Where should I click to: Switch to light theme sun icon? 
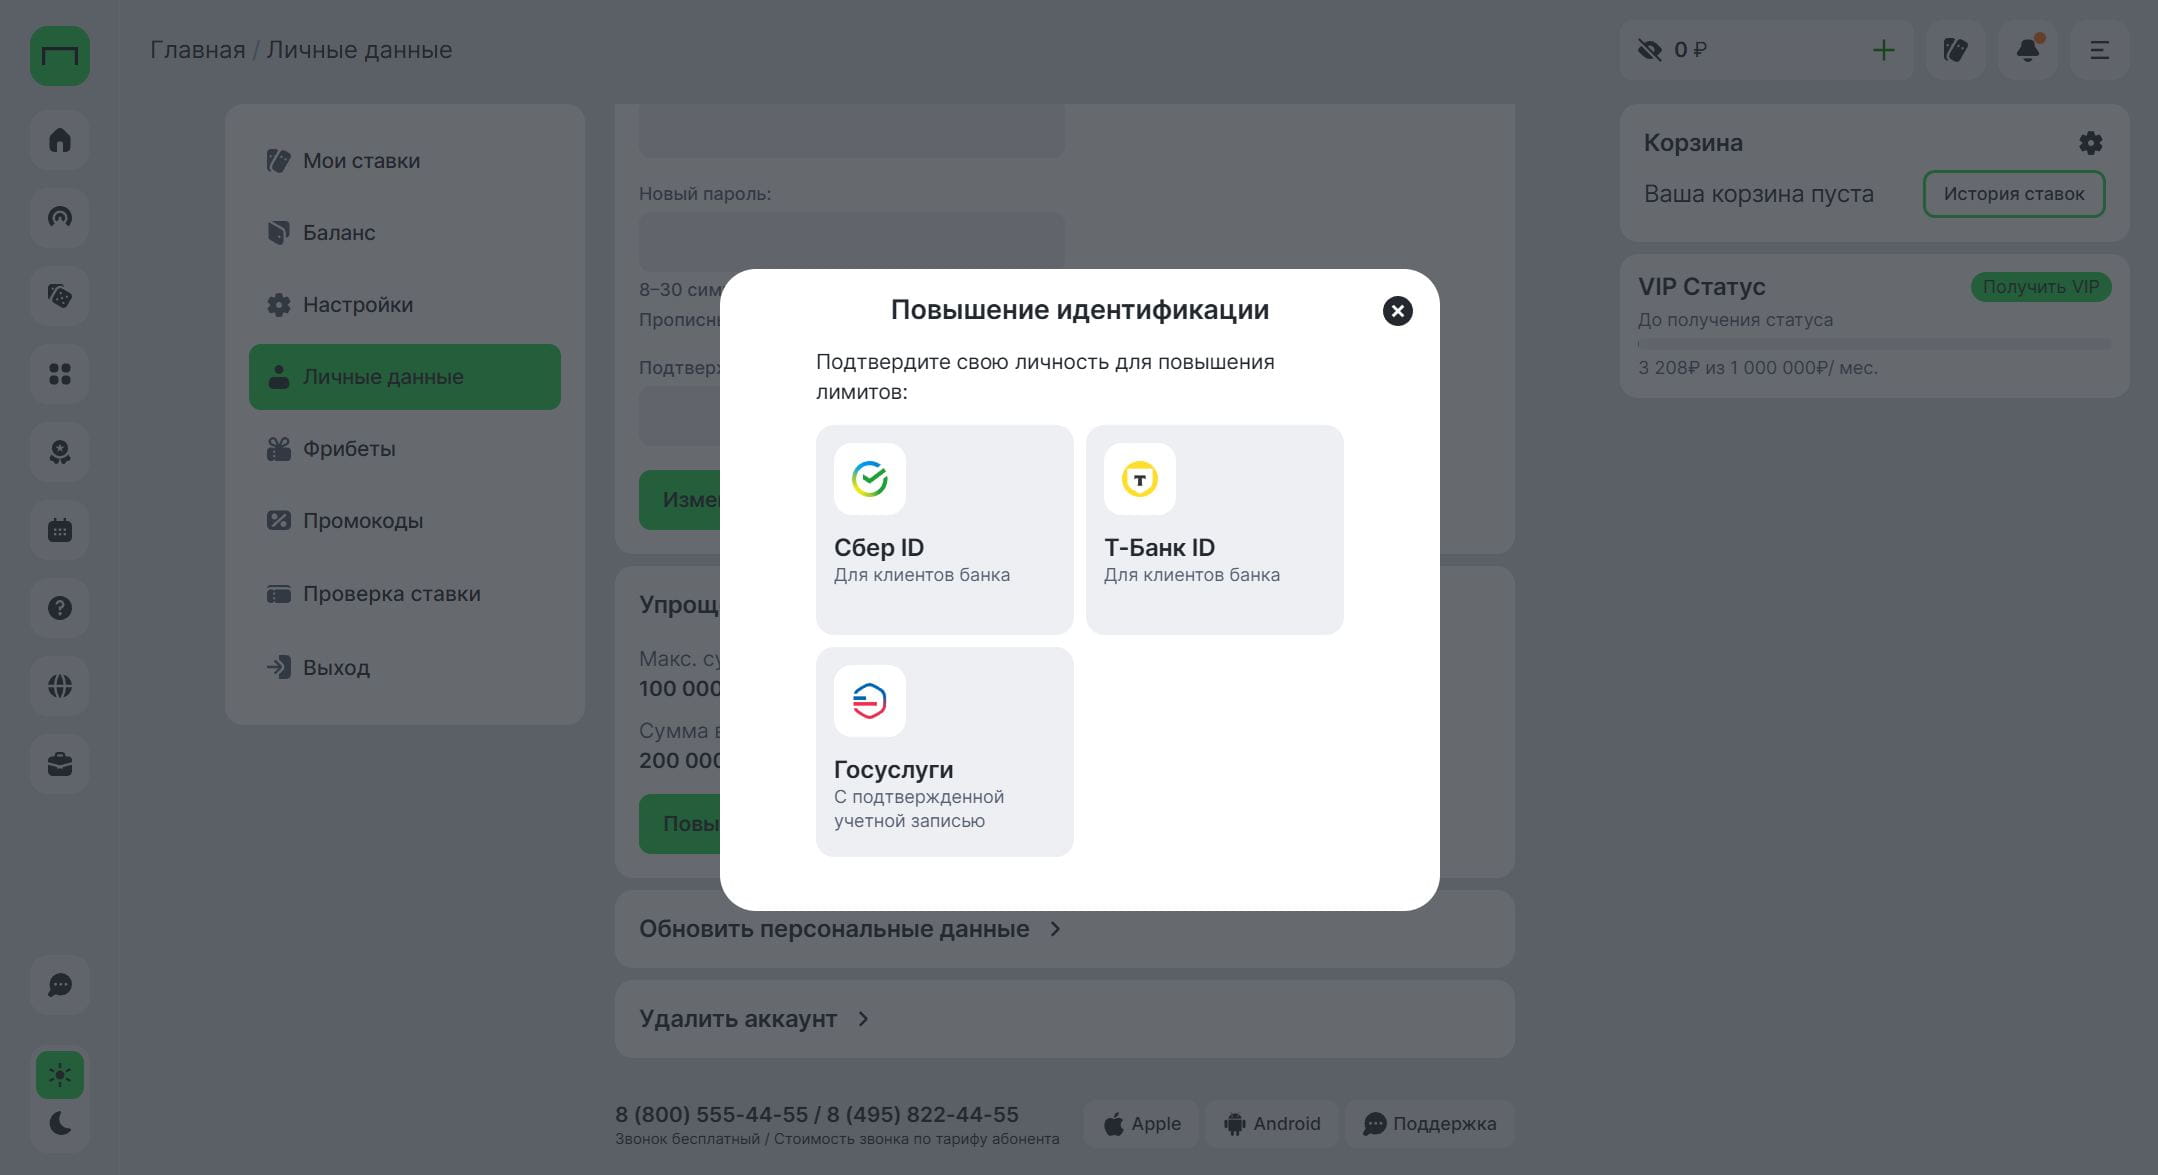[x=60, y=1075]
